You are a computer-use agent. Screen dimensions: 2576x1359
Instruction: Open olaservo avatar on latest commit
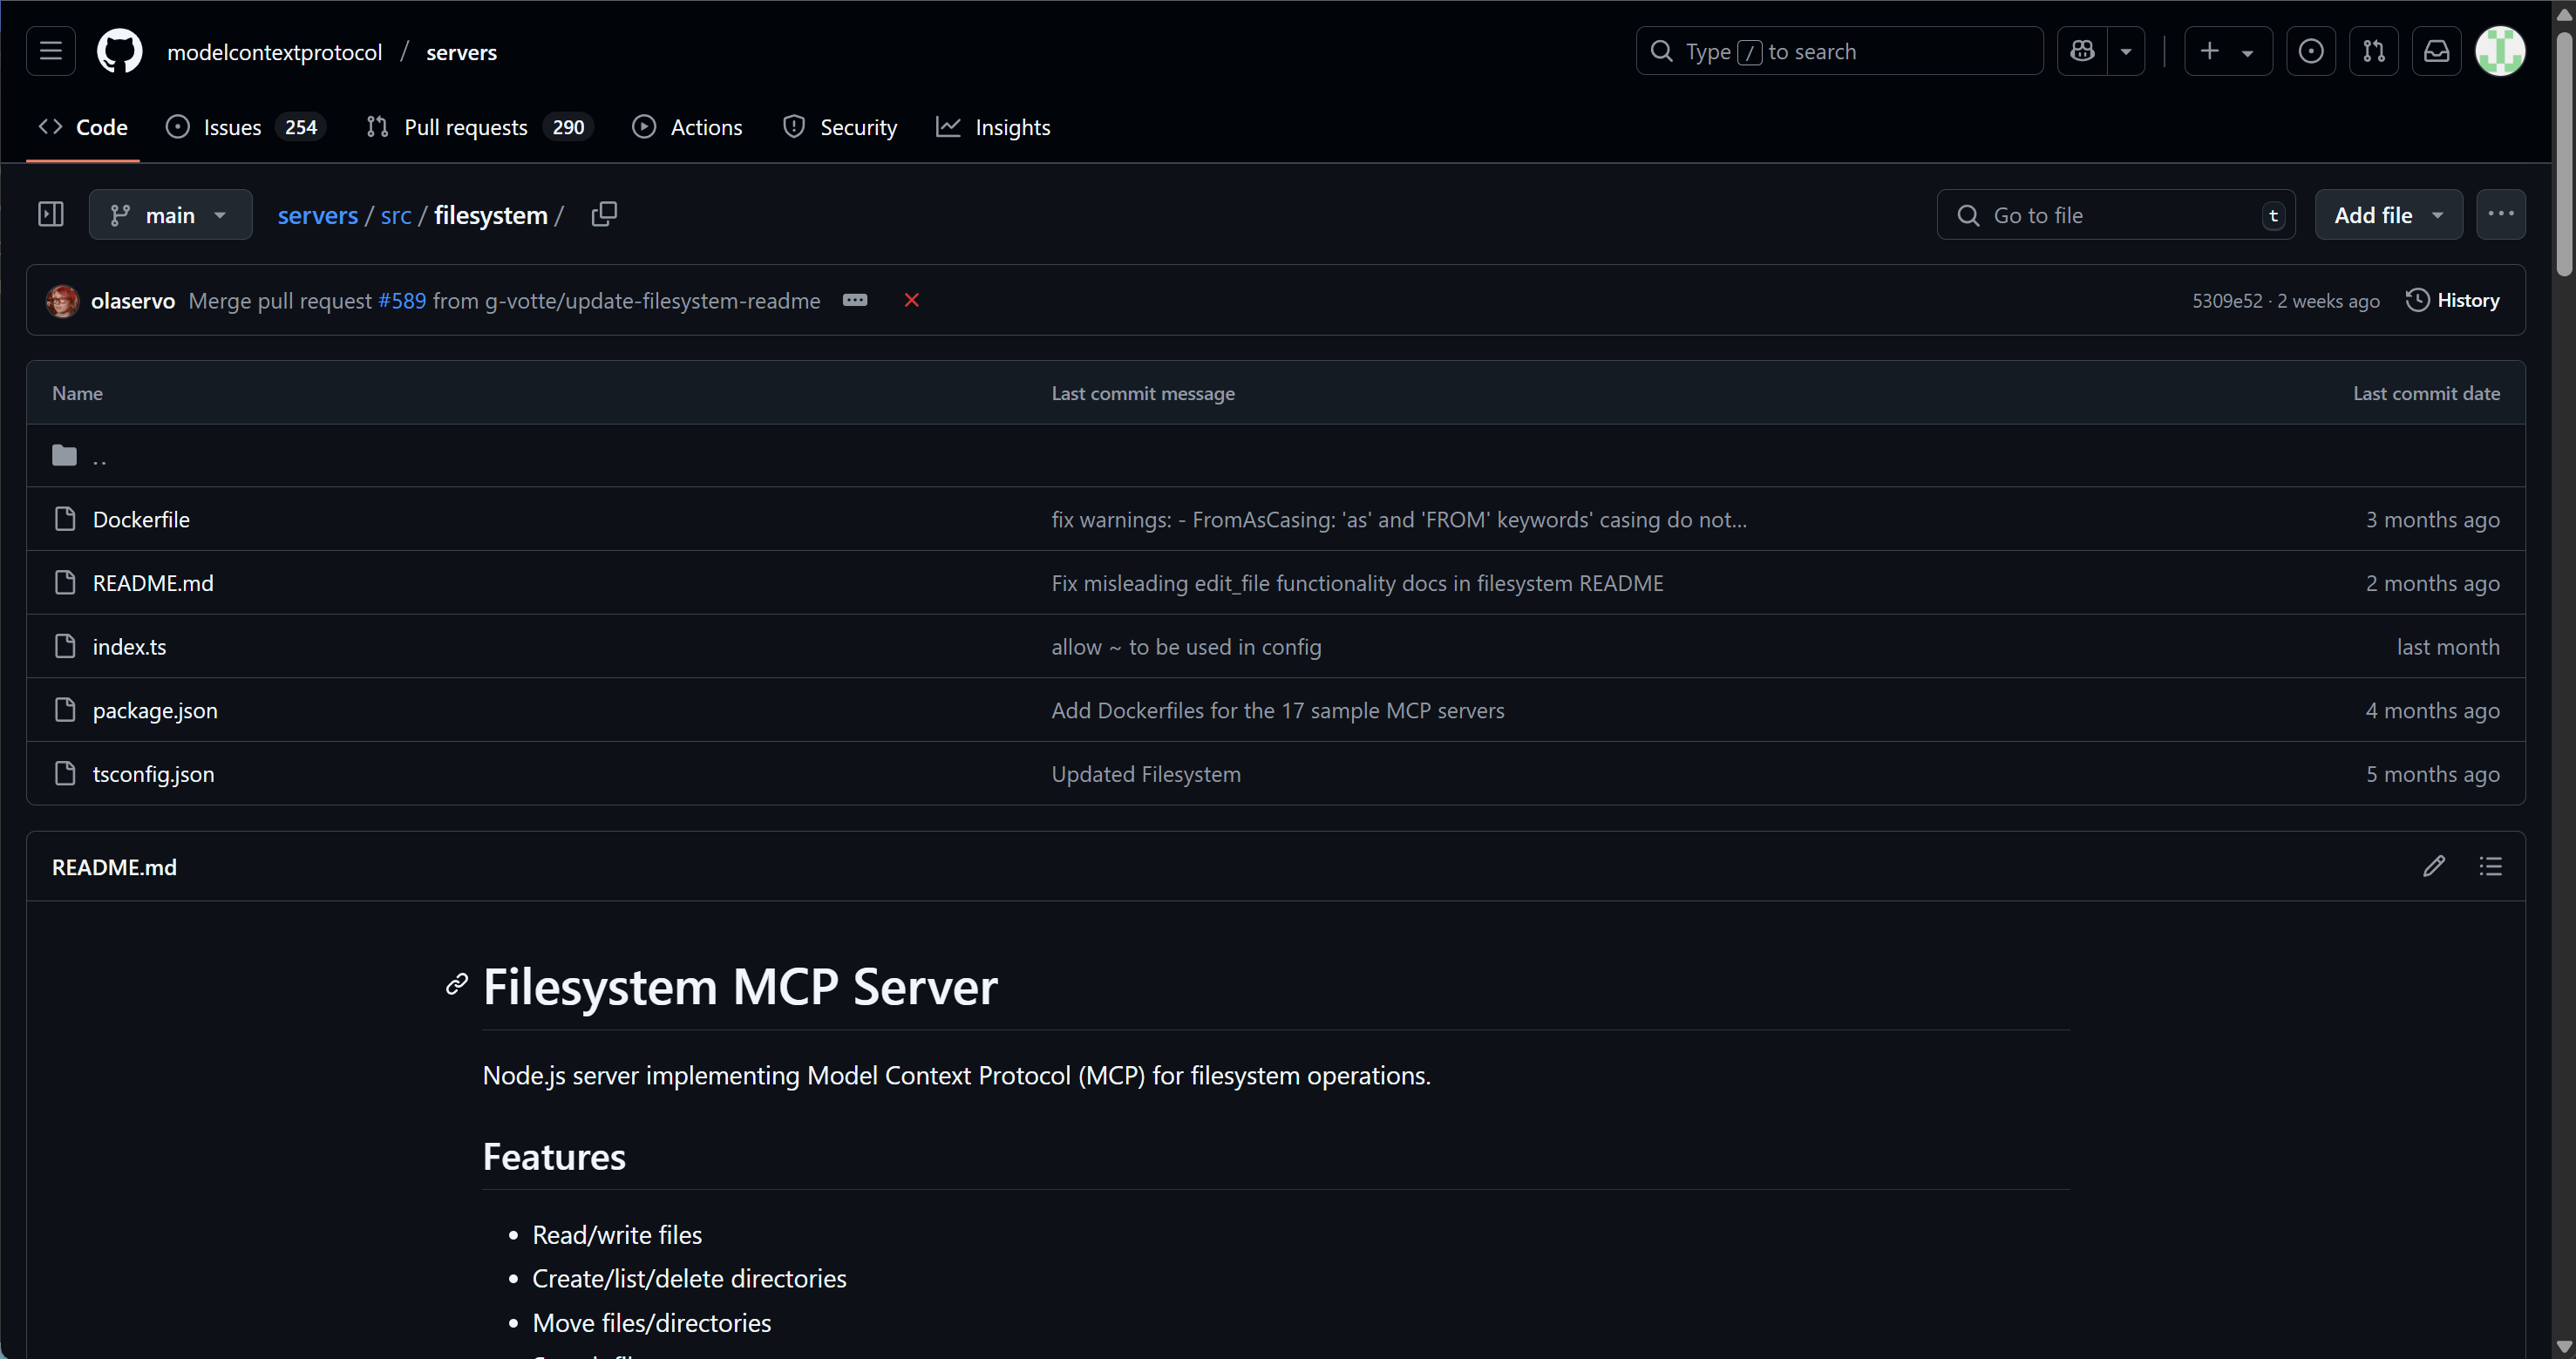point(62,300)
